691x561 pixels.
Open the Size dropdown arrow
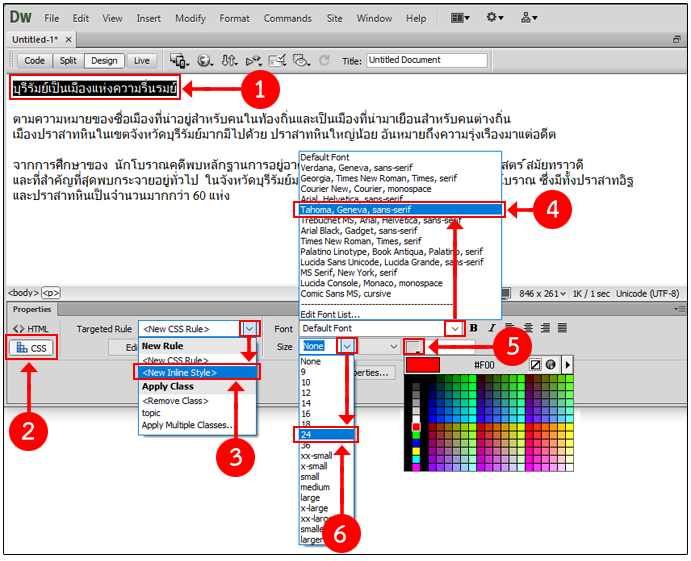pos(348,346)
